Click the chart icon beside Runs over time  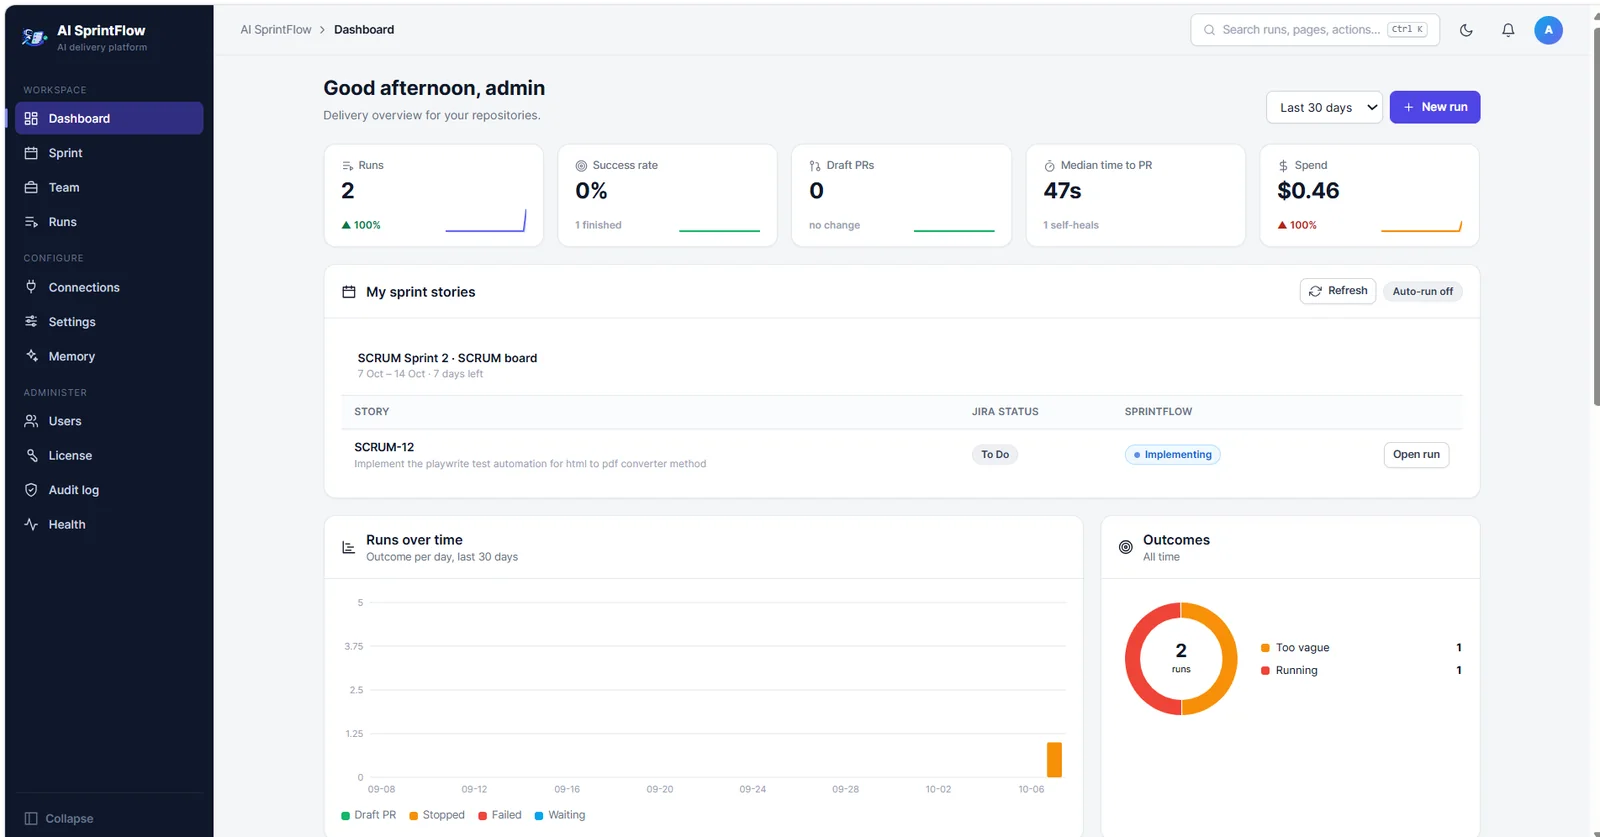[349, 547]
